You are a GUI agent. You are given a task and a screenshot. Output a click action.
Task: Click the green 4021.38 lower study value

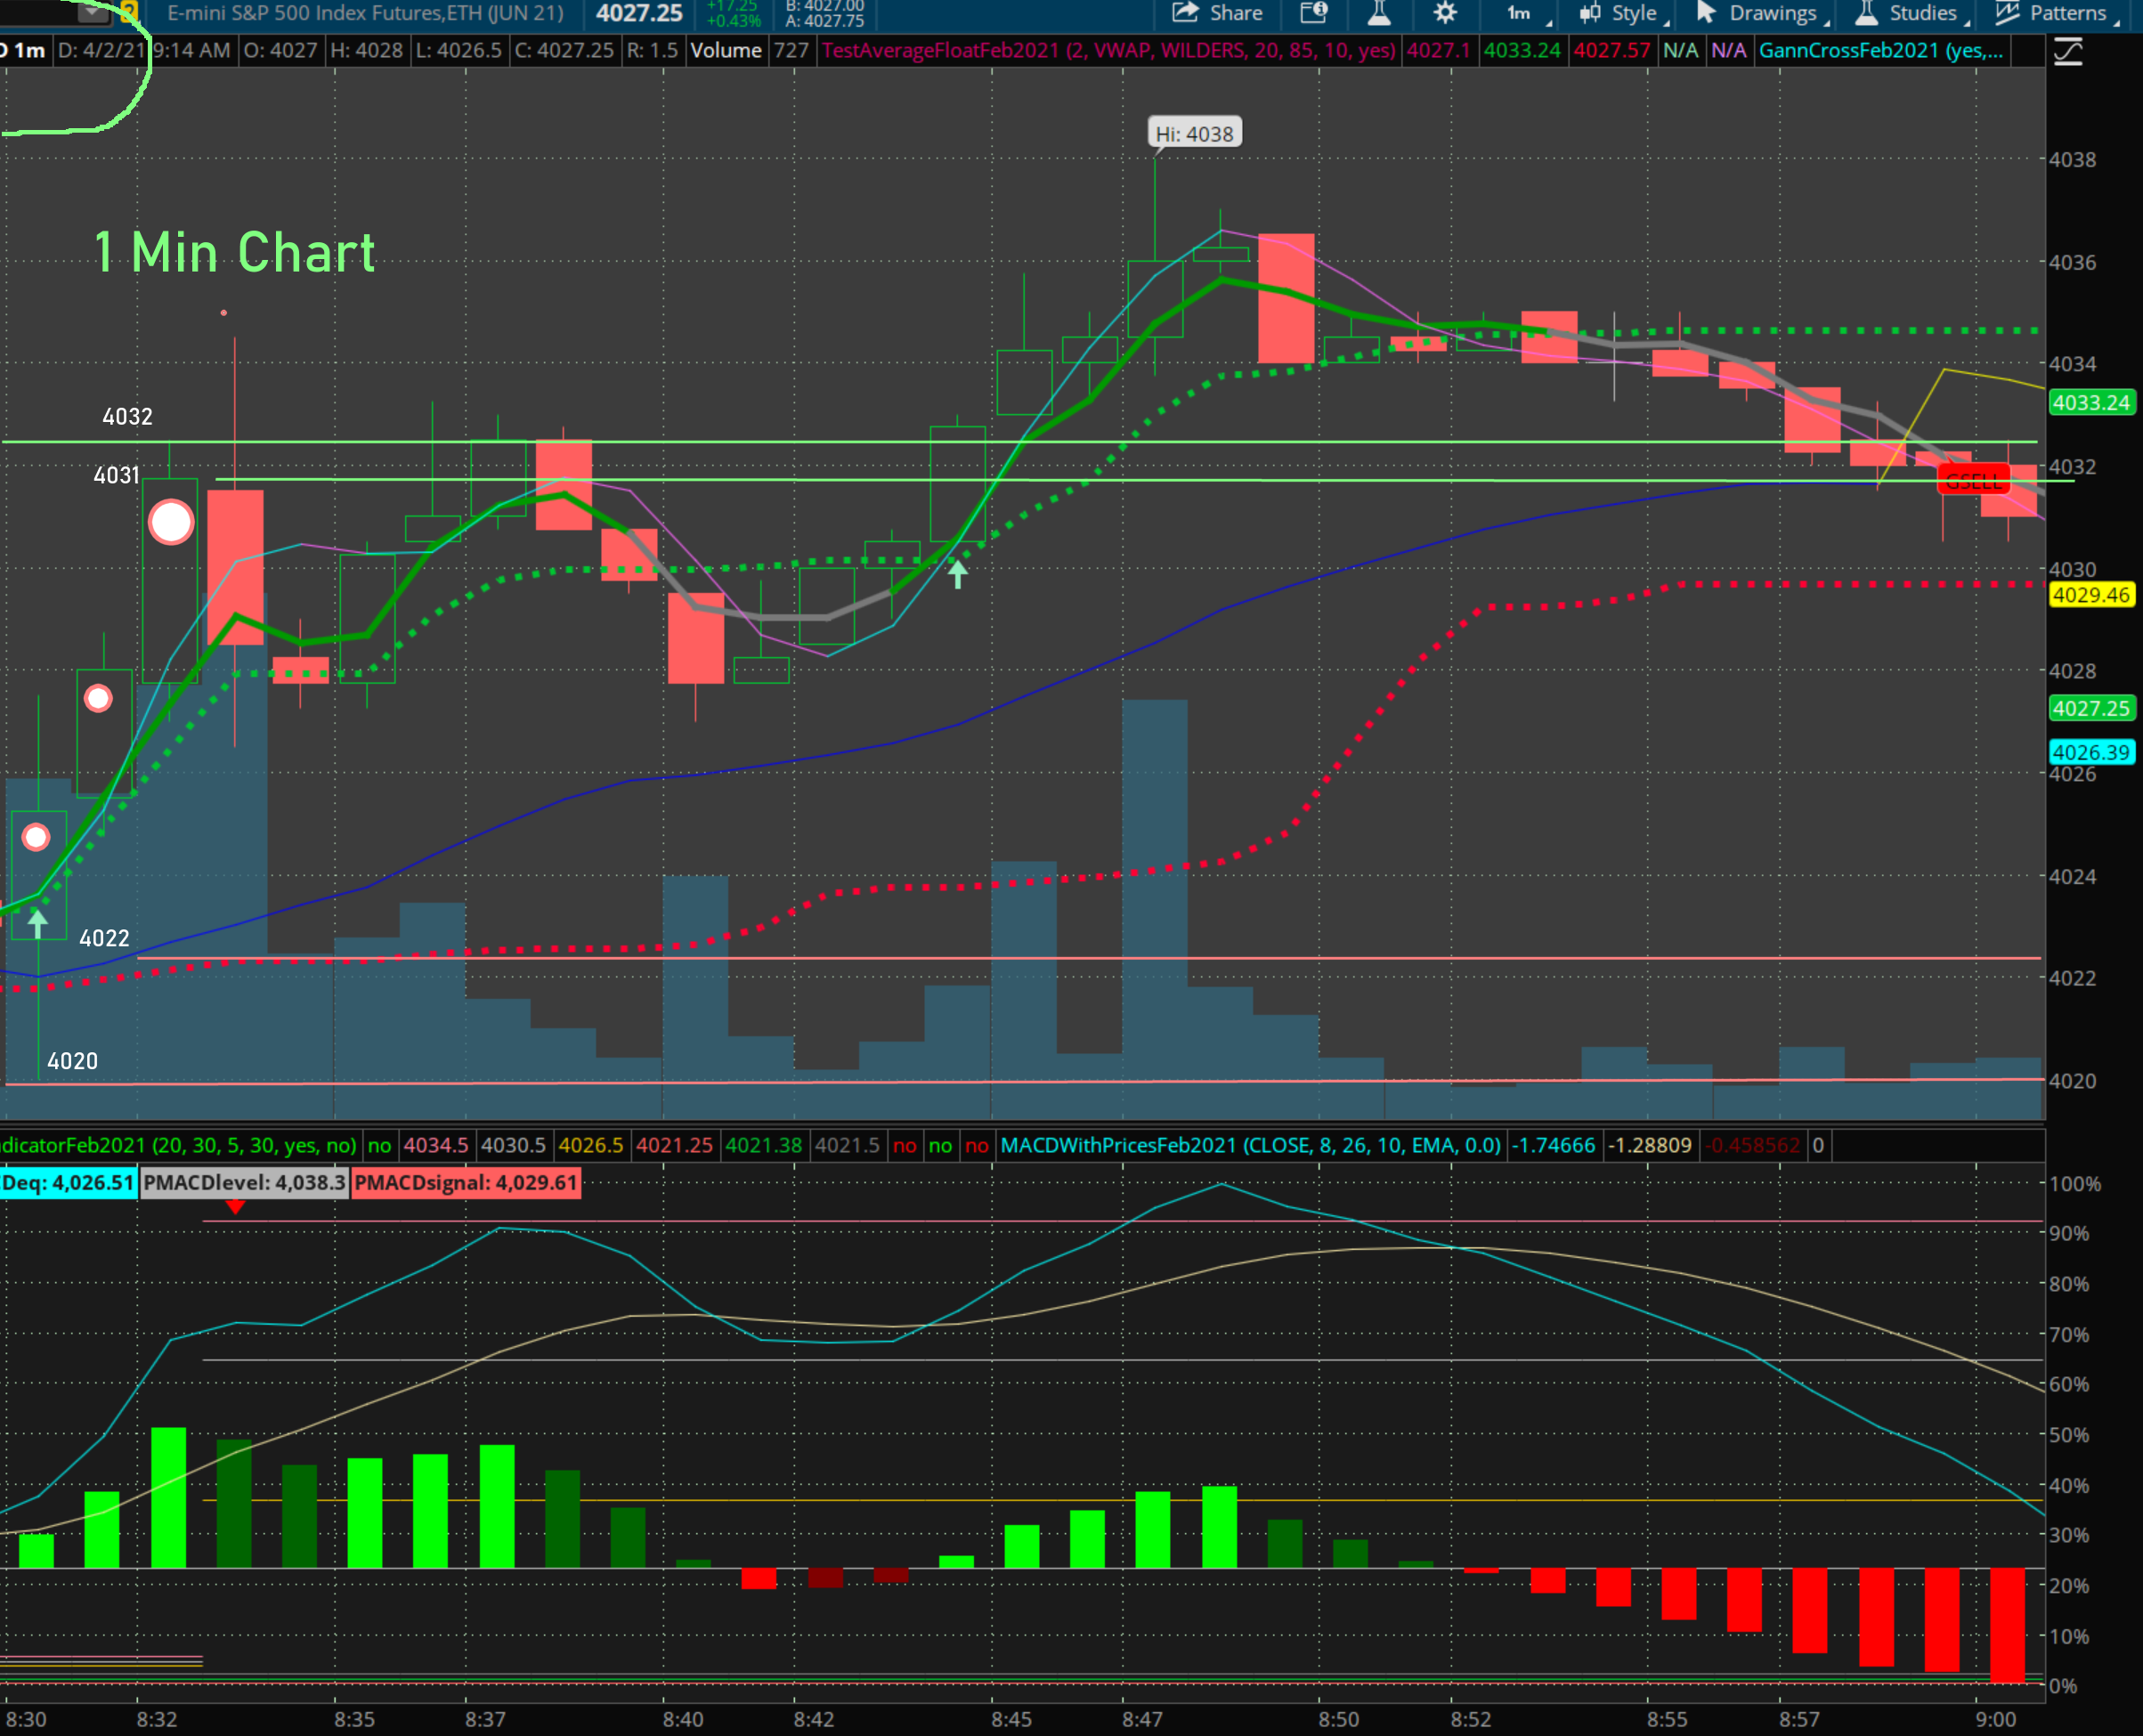click(x=764, y=1145)
